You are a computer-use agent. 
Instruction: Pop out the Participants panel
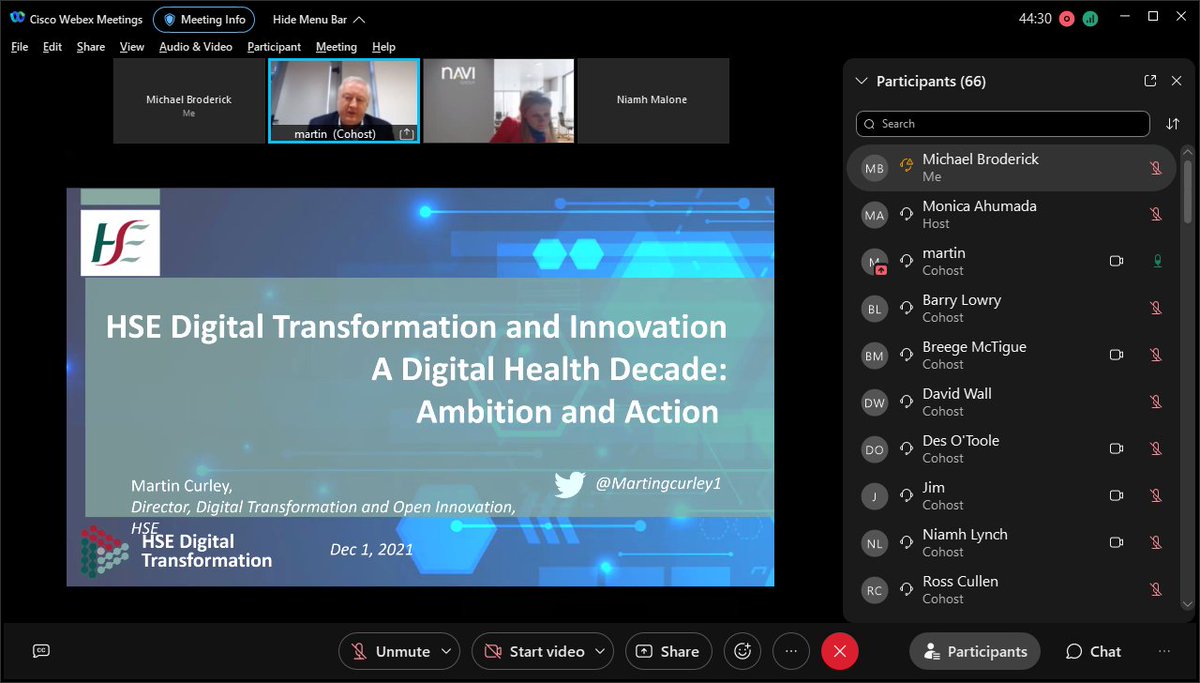pyautogui.click(x=1150, y=80)
